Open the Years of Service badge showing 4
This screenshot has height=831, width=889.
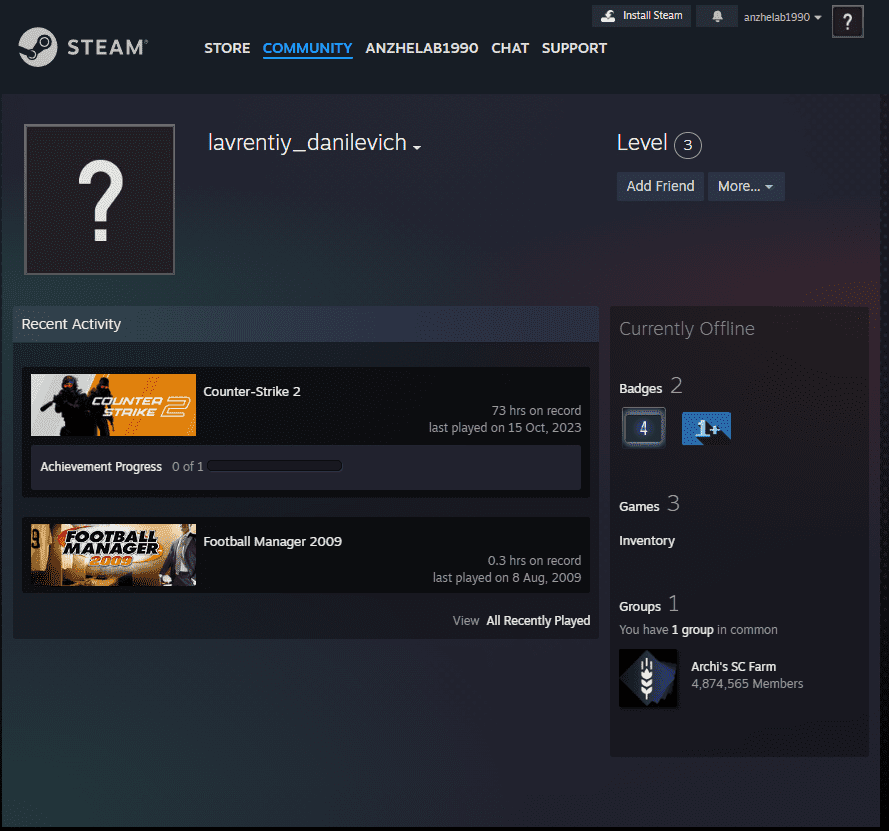coord(643,427)
